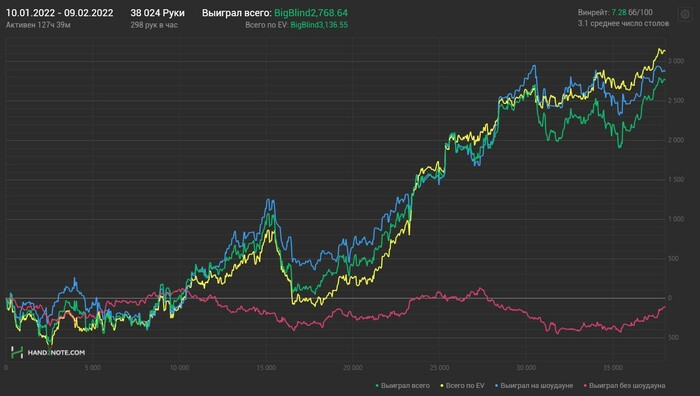700x396 pixels.
Task: Select total won value 'BigBlind2,768.64'
Action: (x=311, y=13)
